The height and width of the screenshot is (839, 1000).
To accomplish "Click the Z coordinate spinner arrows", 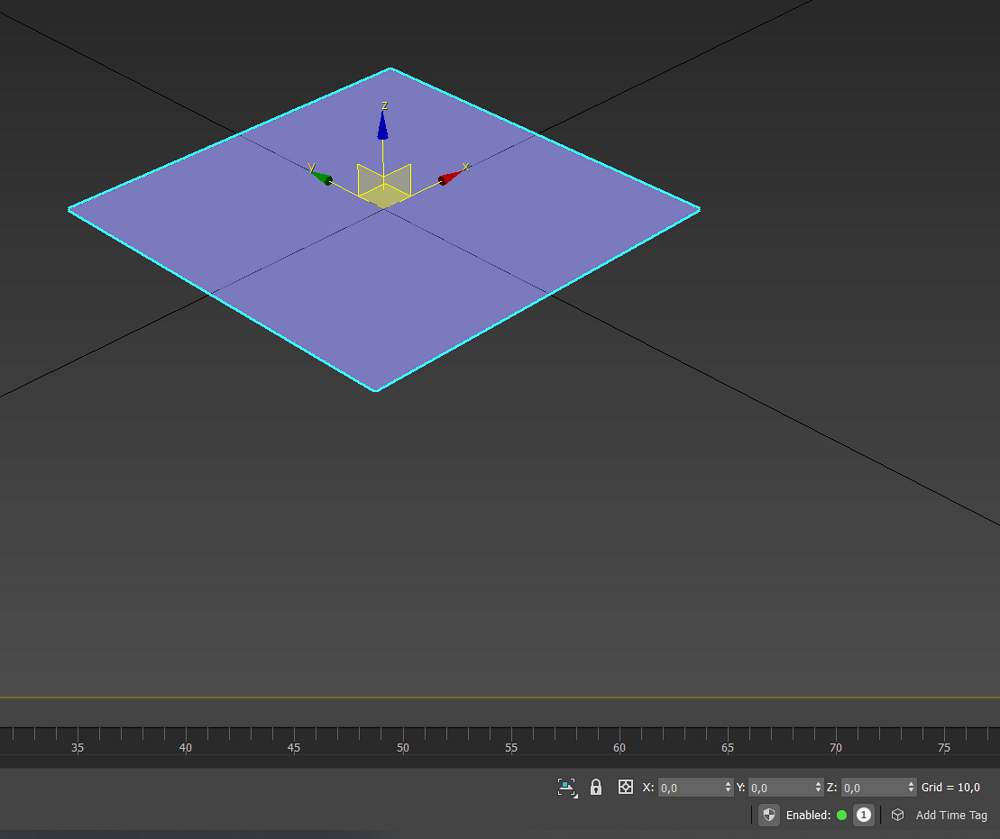I will tap(911, 787).
